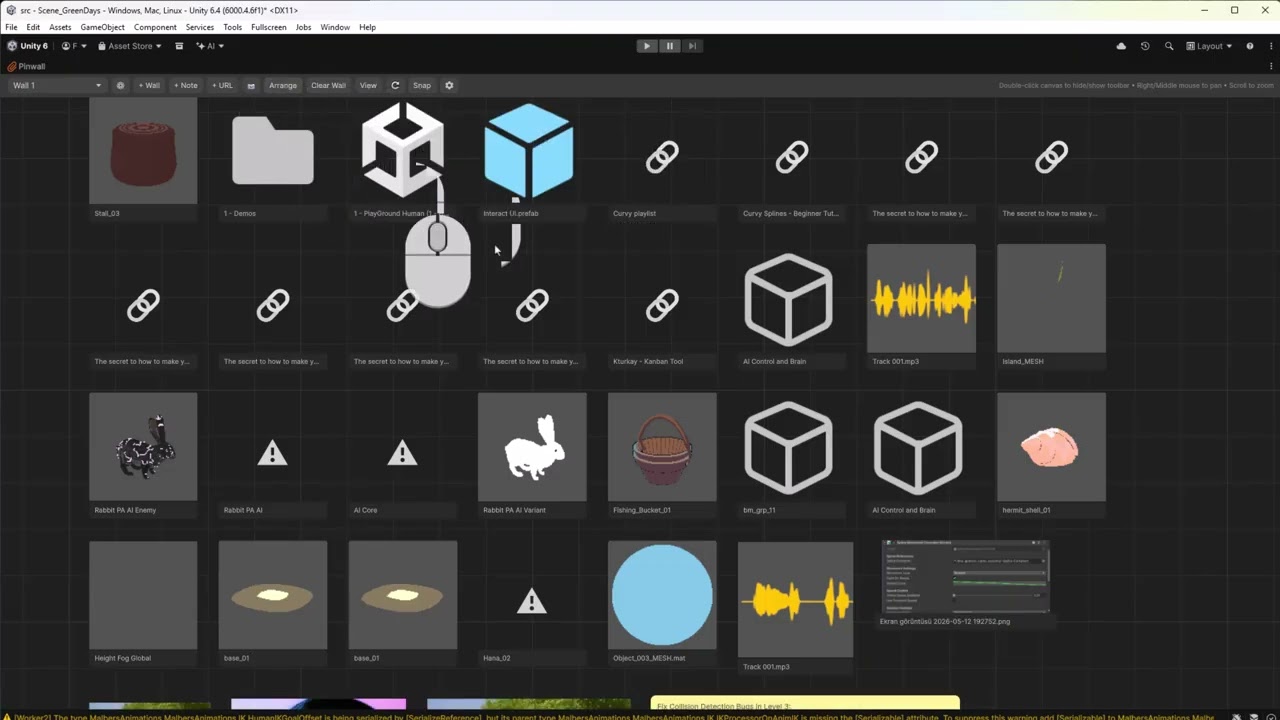Image resolution: width=1280 pixels, height=720 pixels.
Task: Select the Pinwall tab
Action: tap(27, 66)
